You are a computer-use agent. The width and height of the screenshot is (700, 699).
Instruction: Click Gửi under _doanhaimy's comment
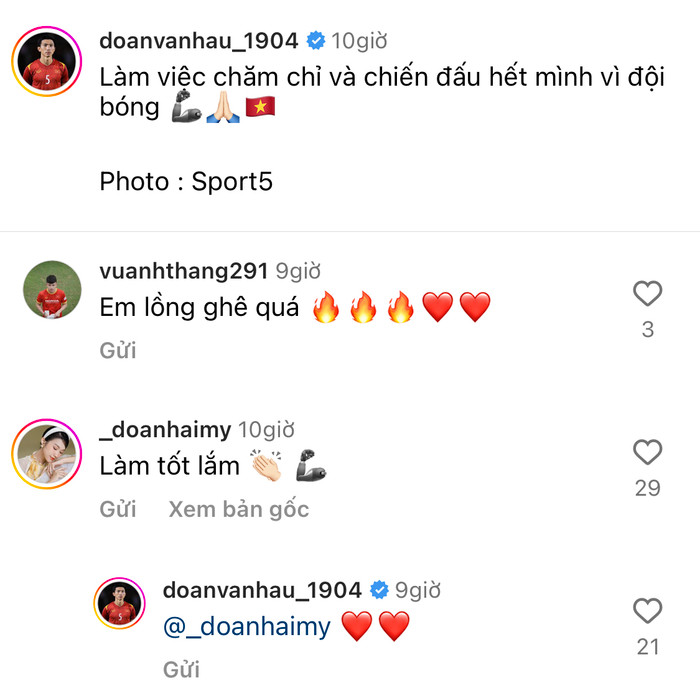118,509
